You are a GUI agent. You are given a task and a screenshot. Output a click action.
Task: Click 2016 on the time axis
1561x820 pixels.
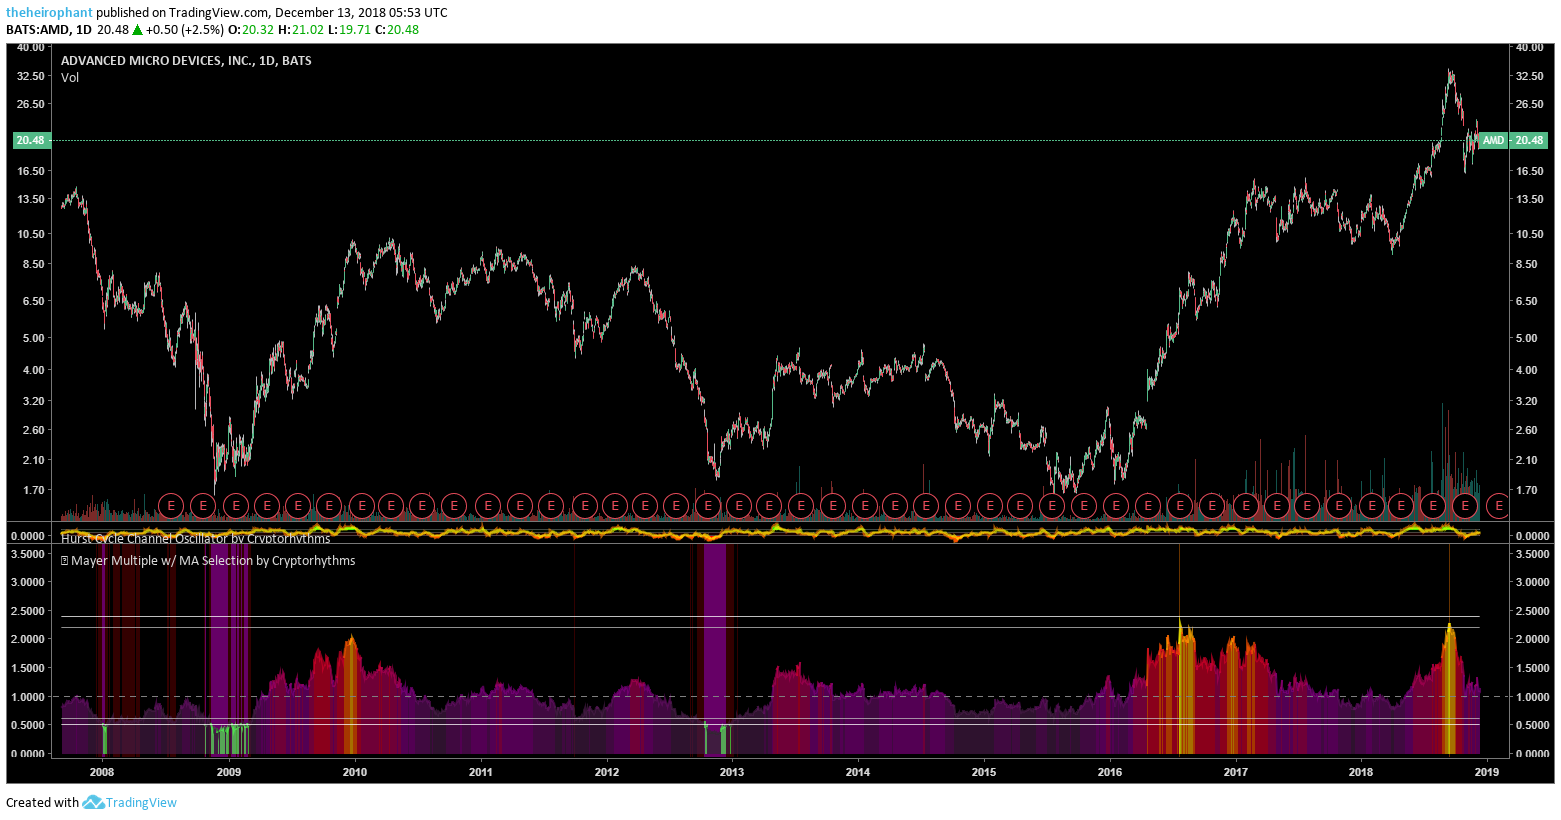tap(1110, 772)
